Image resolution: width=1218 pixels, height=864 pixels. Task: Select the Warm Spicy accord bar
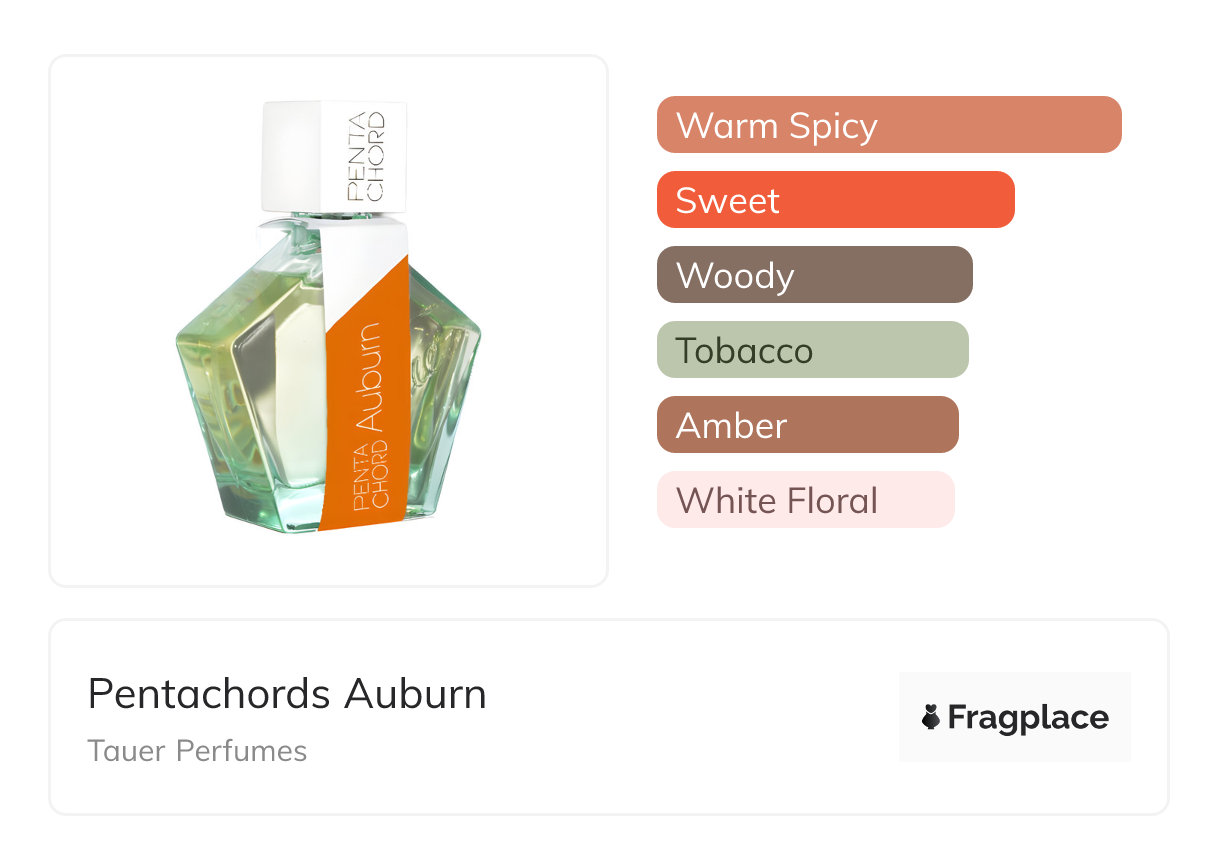pos(888,125)
